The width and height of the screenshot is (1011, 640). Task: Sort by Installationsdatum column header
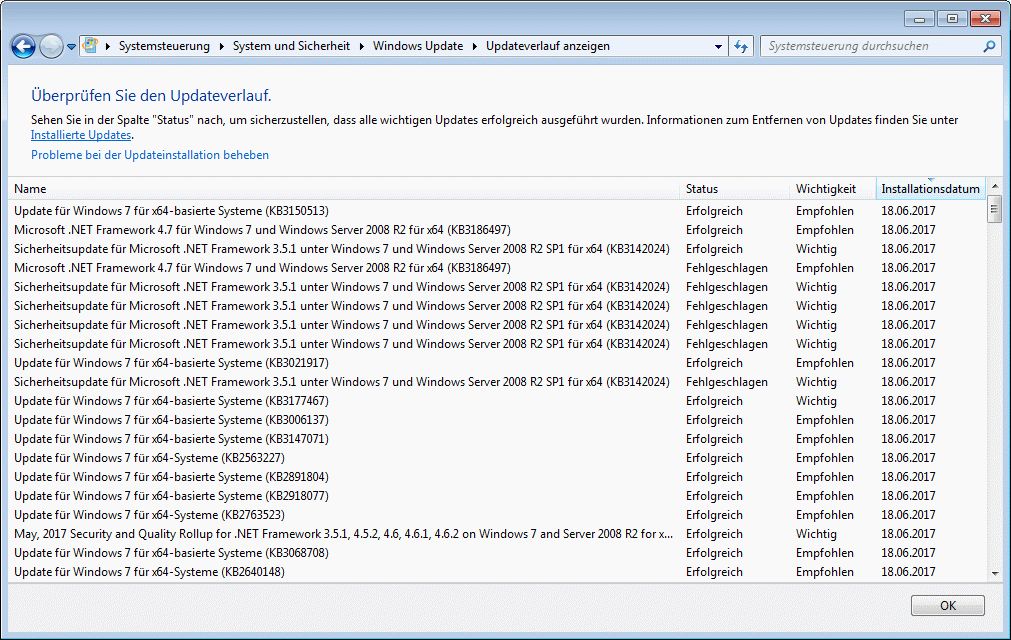pyautogui.click(x=930, y=189)
